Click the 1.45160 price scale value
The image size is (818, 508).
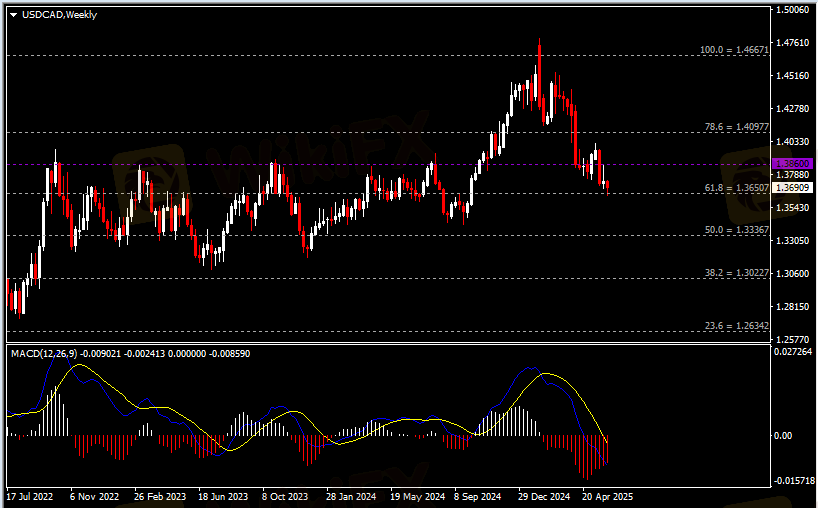click(x=792, y=76)
